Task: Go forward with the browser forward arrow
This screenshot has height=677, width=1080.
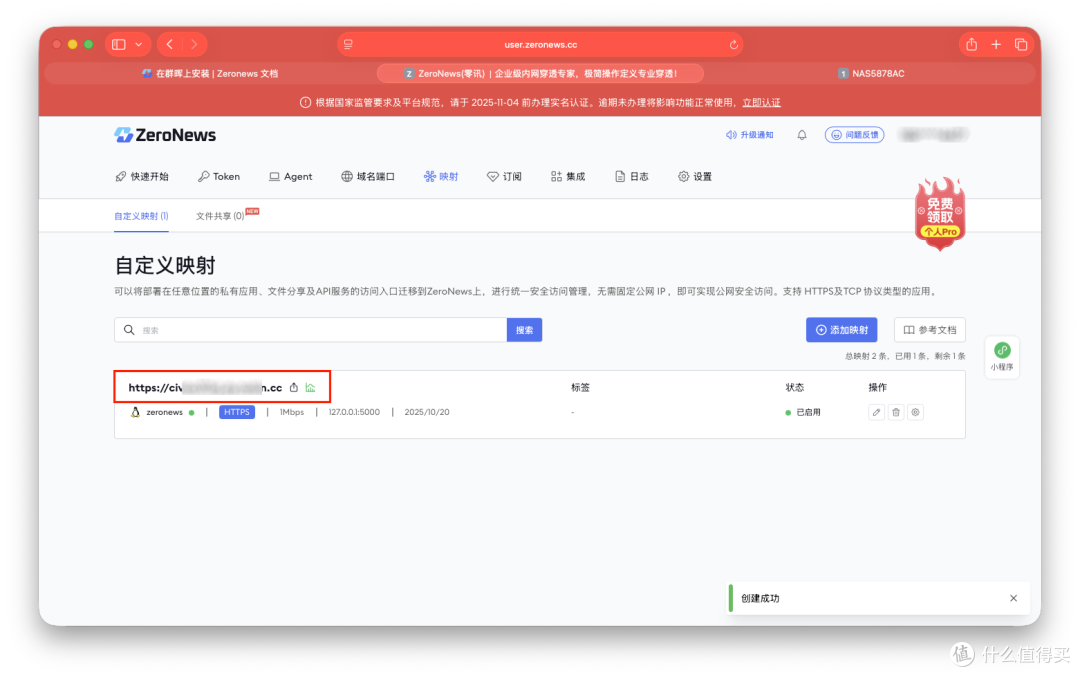Action: point(194,44)
